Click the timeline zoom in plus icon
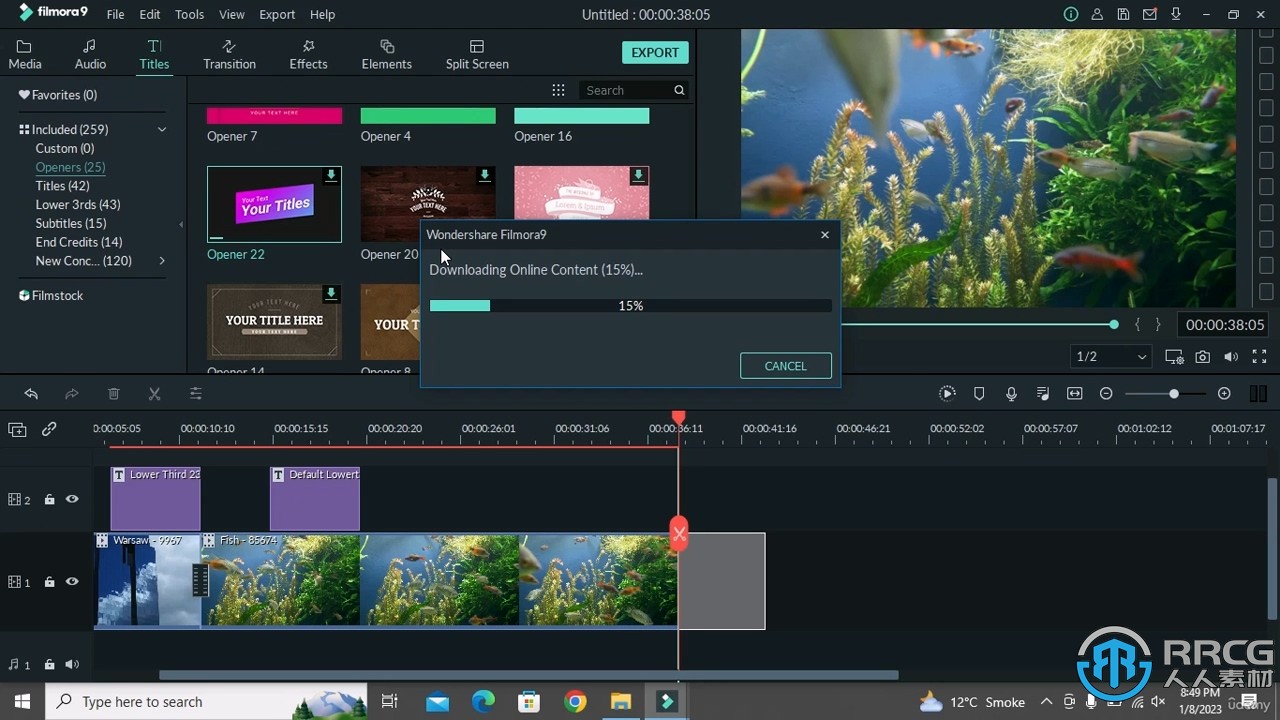 [x=1224, y=394]
